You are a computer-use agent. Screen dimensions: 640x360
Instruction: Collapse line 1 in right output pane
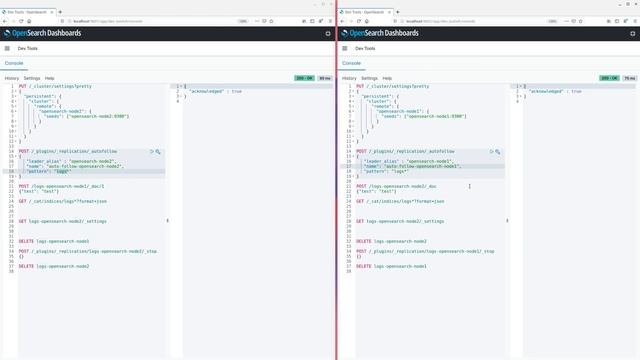(x=521, y=87)
